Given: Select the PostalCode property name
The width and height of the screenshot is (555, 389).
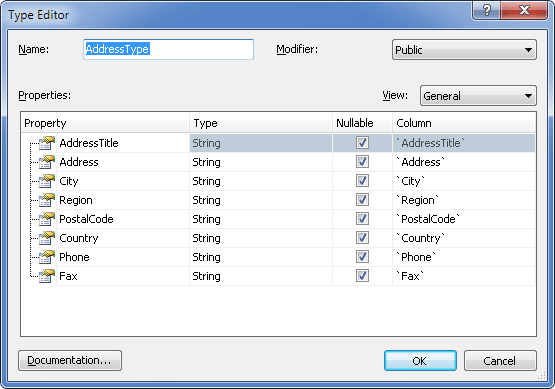Looking at the screenshot, I should (86, 219).
